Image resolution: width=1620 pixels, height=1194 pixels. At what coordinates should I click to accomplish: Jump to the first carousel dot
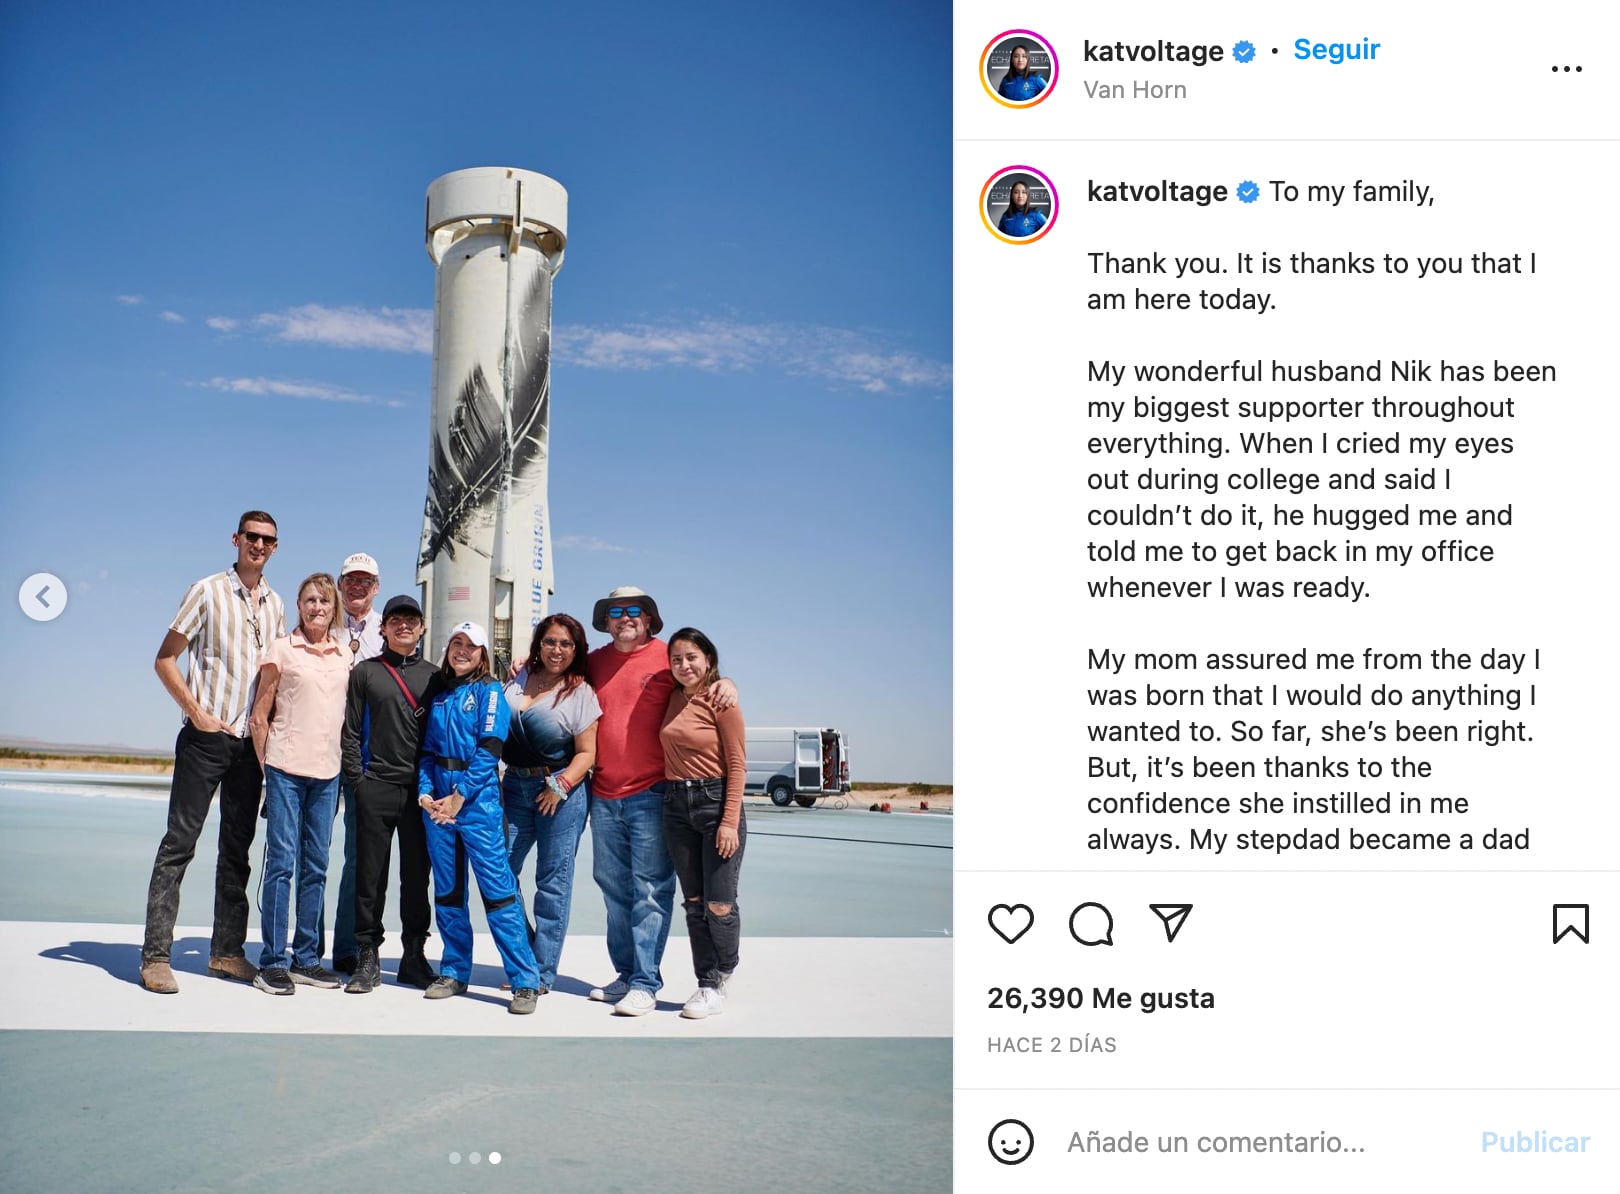point(455,1158)
